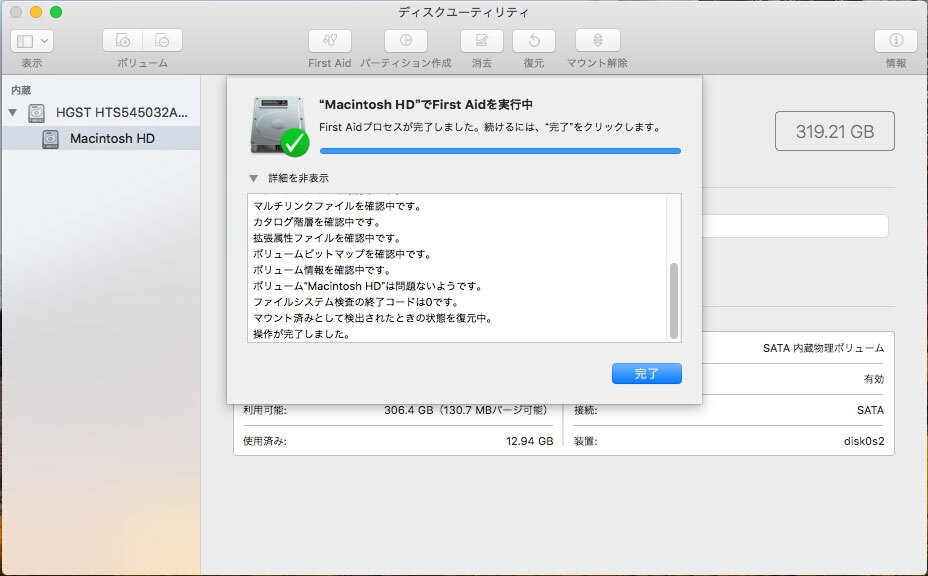
Task: Click the Erase toolbar icon
Action: tap(482, 40)
